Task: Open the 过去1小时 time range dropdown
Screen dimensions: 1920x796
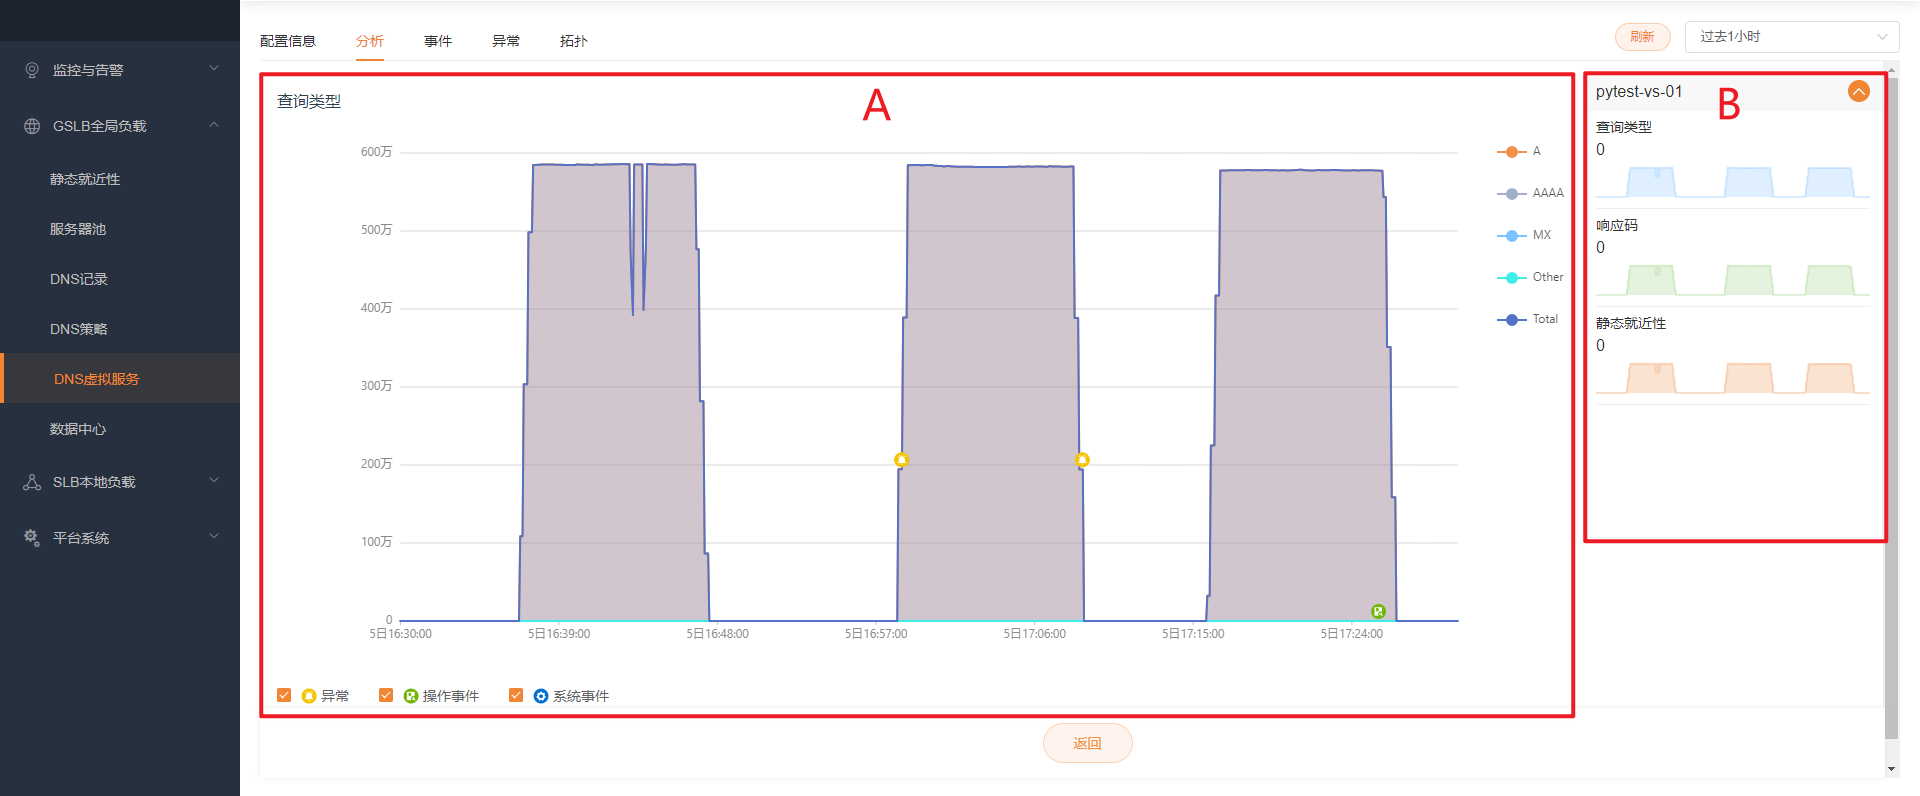Action: click(x=1791, y=37)
